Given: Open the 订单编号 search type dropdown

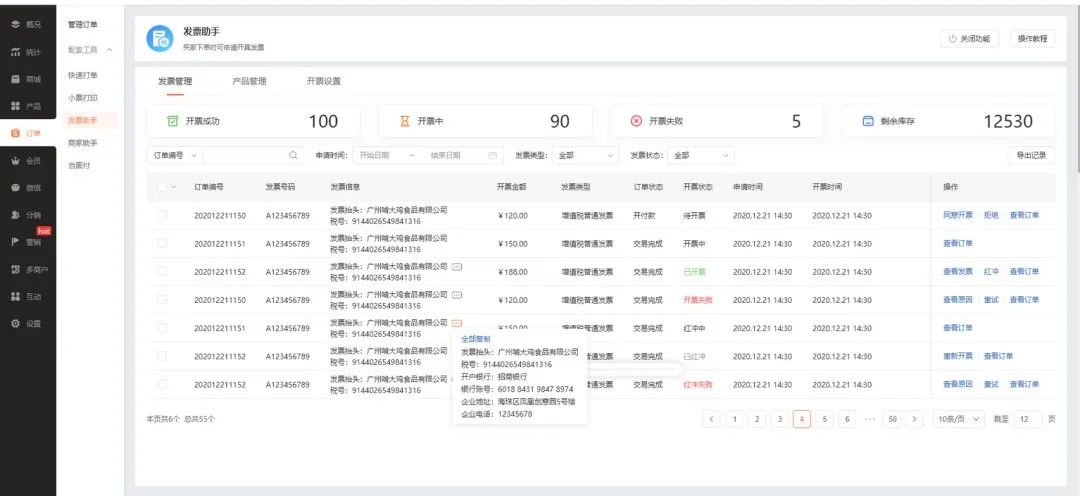Looking at the screenshot, I should pyautogui.click(x=174, y=155).
